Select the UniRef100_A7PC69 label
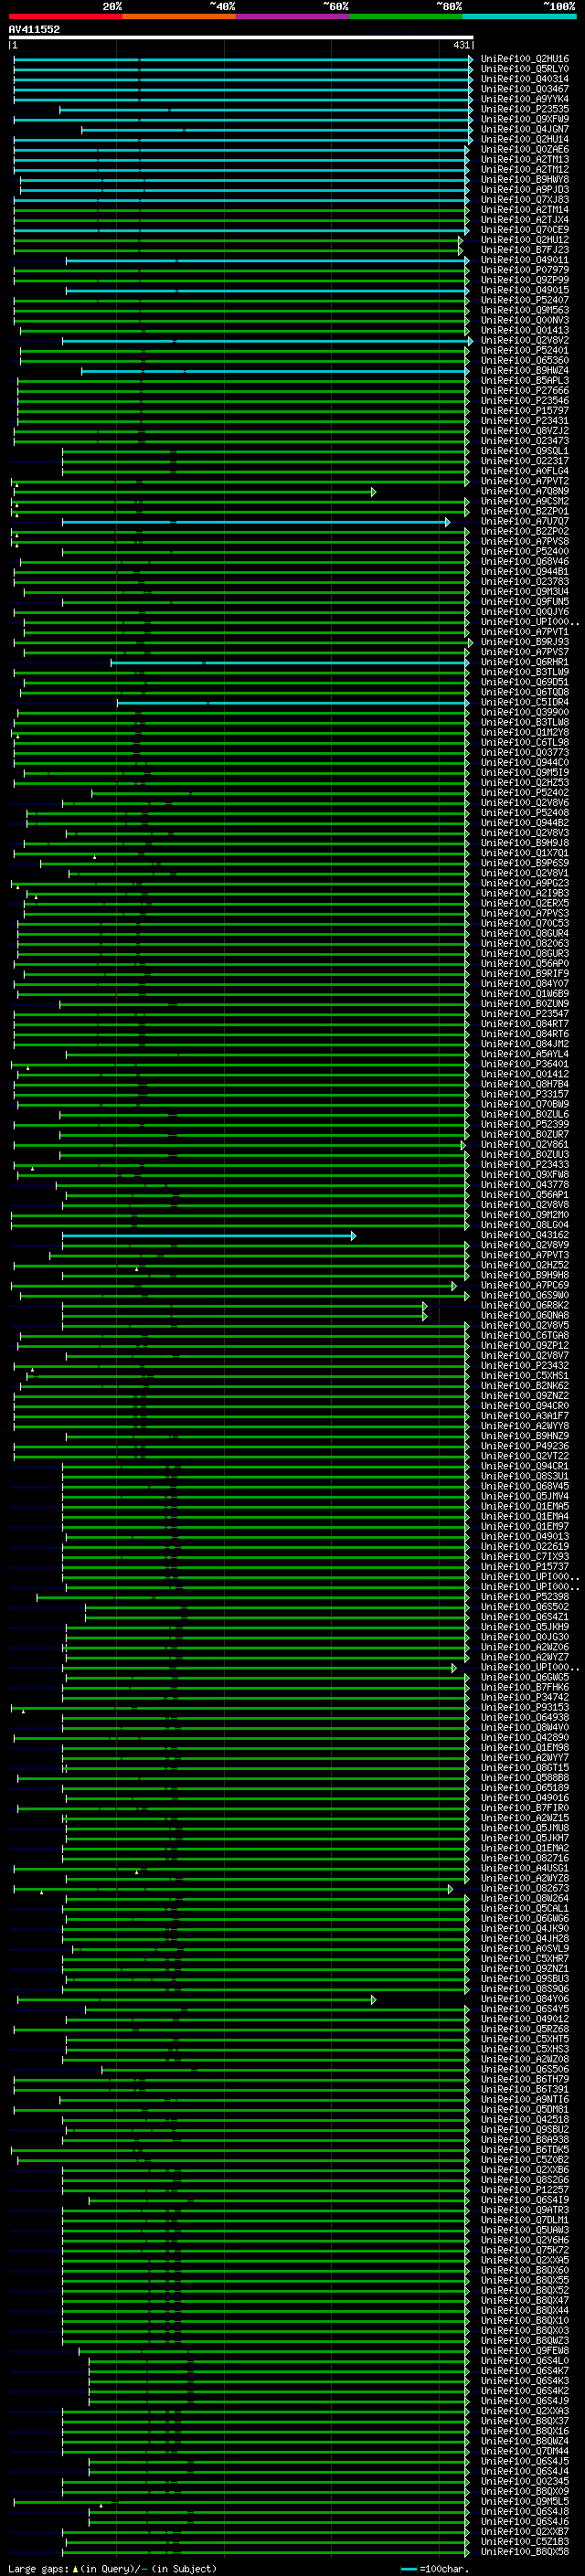This screenshot has height=2576, width=585. pyautogui.click(x=525, y=1285)
